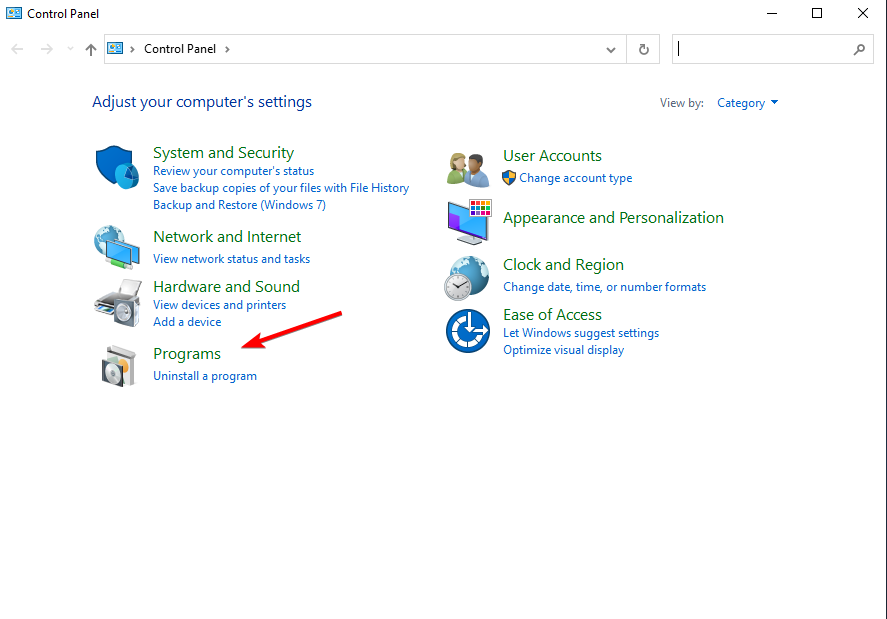Open recent locations dropdown arrow
Viewport: 887px width, 619px height.
(70, 49)
